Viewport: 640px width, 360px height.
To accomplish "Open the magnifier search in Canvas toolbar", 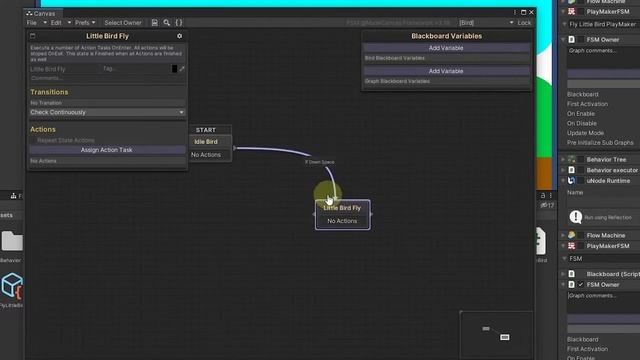I will (167, 23).
